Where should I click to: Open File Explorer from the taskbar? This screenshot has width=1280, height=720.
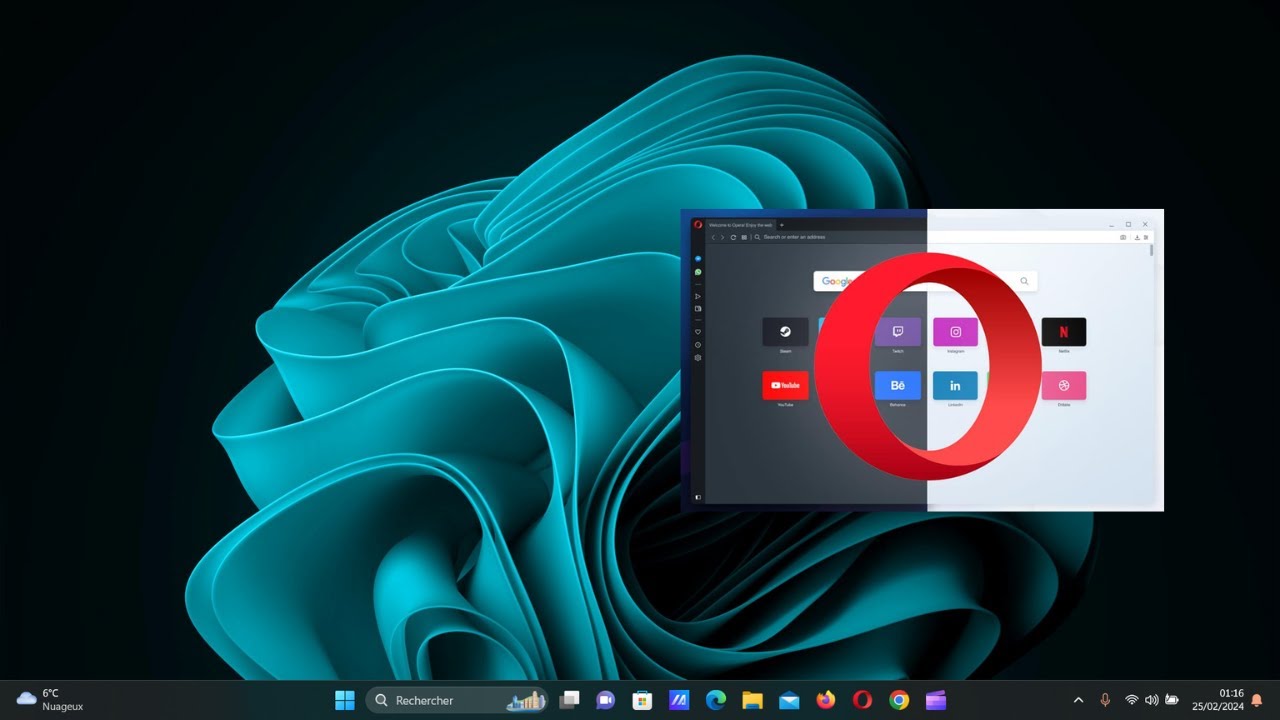pyautogui.click(x=752, y=700)
